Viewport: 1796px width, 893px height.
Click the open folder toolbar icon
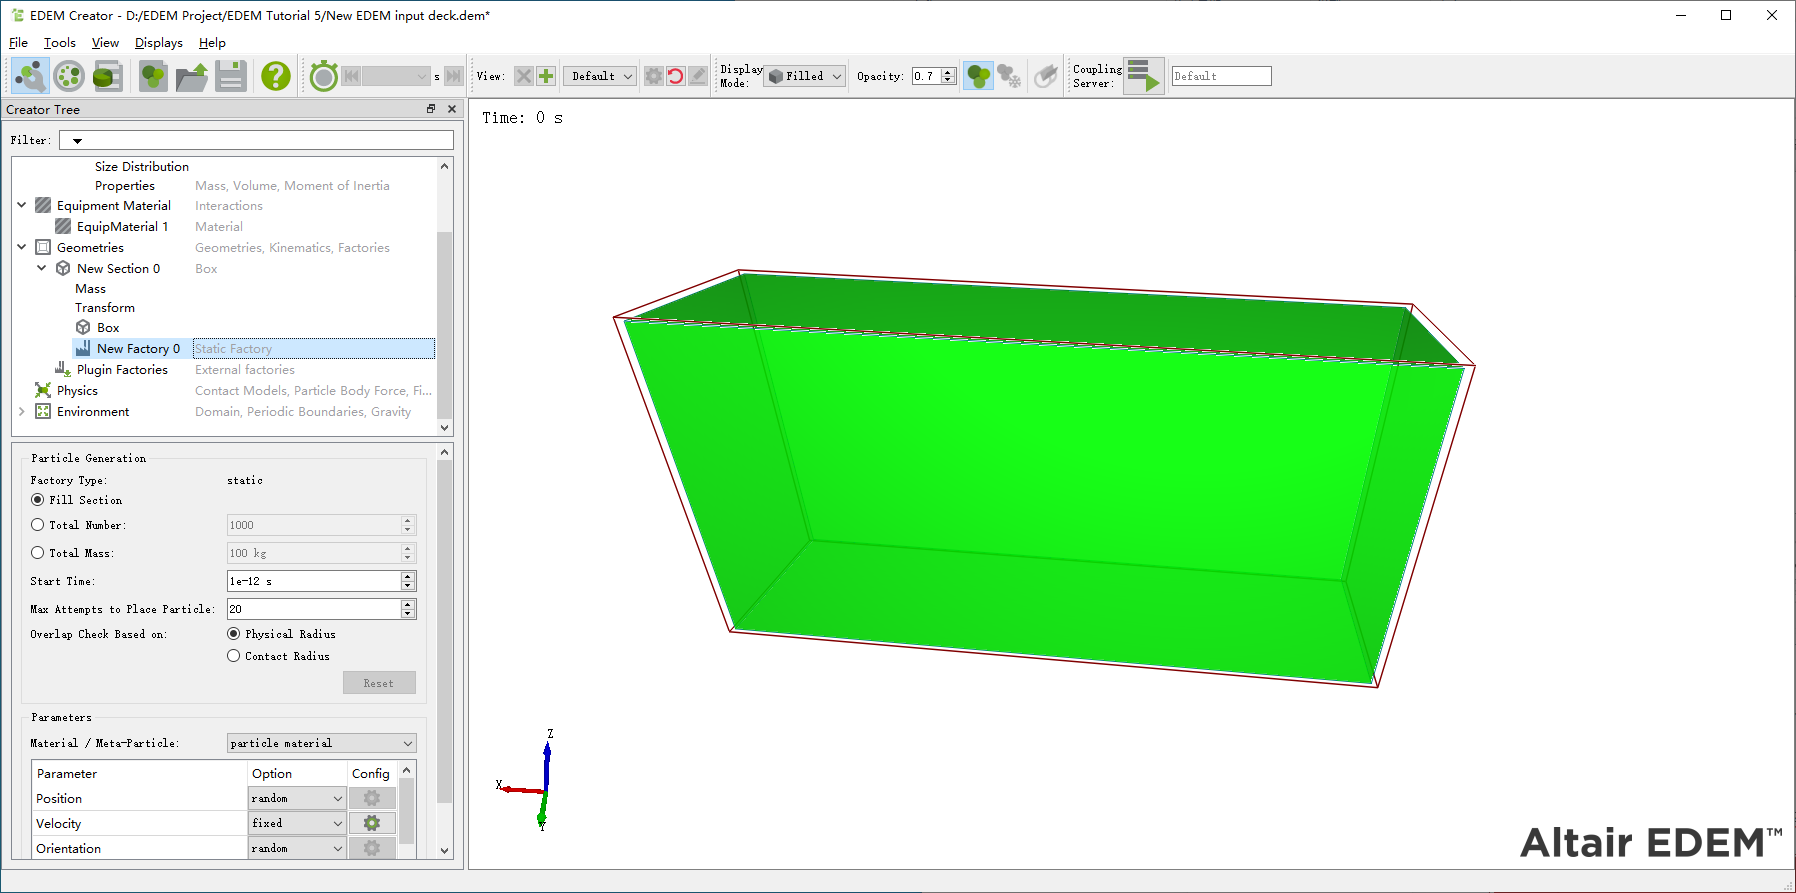(191, 76)
